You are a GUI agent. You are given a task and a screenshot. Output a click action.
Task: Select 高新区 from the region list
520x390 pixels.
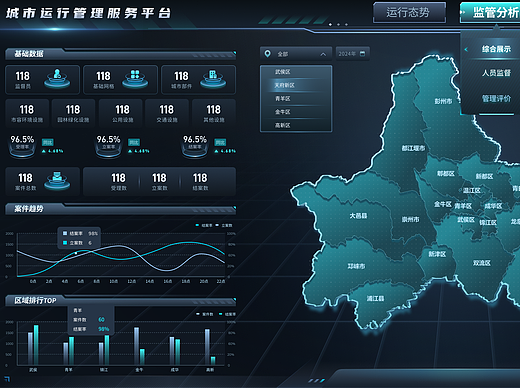pos(296,125)
